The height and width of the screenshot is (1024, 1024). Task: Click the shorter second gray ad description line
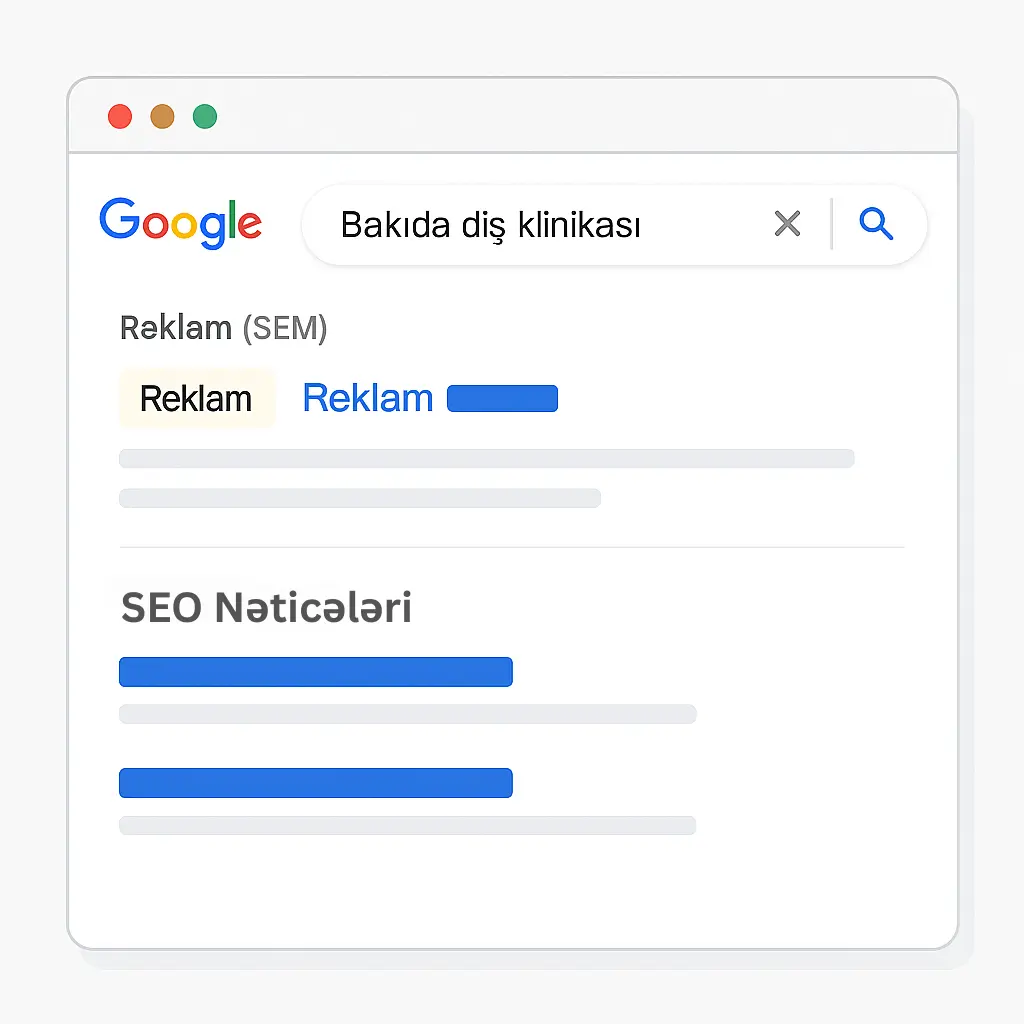359,498
